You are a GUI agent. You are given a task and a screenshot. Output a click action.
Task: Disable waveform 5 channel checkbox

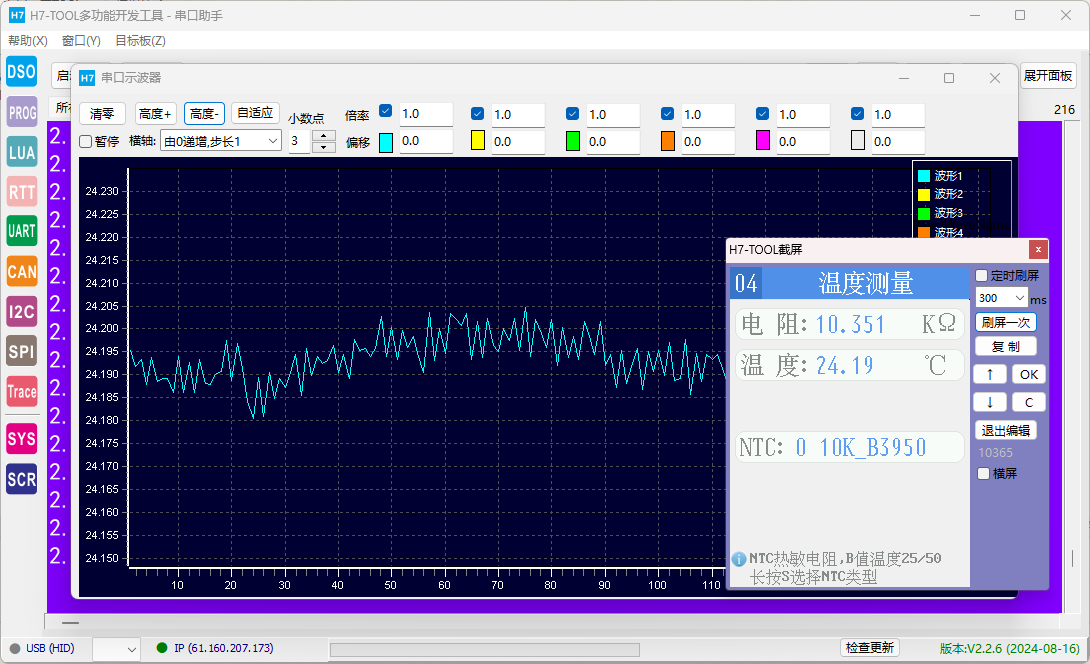click(x=763, y=114)
